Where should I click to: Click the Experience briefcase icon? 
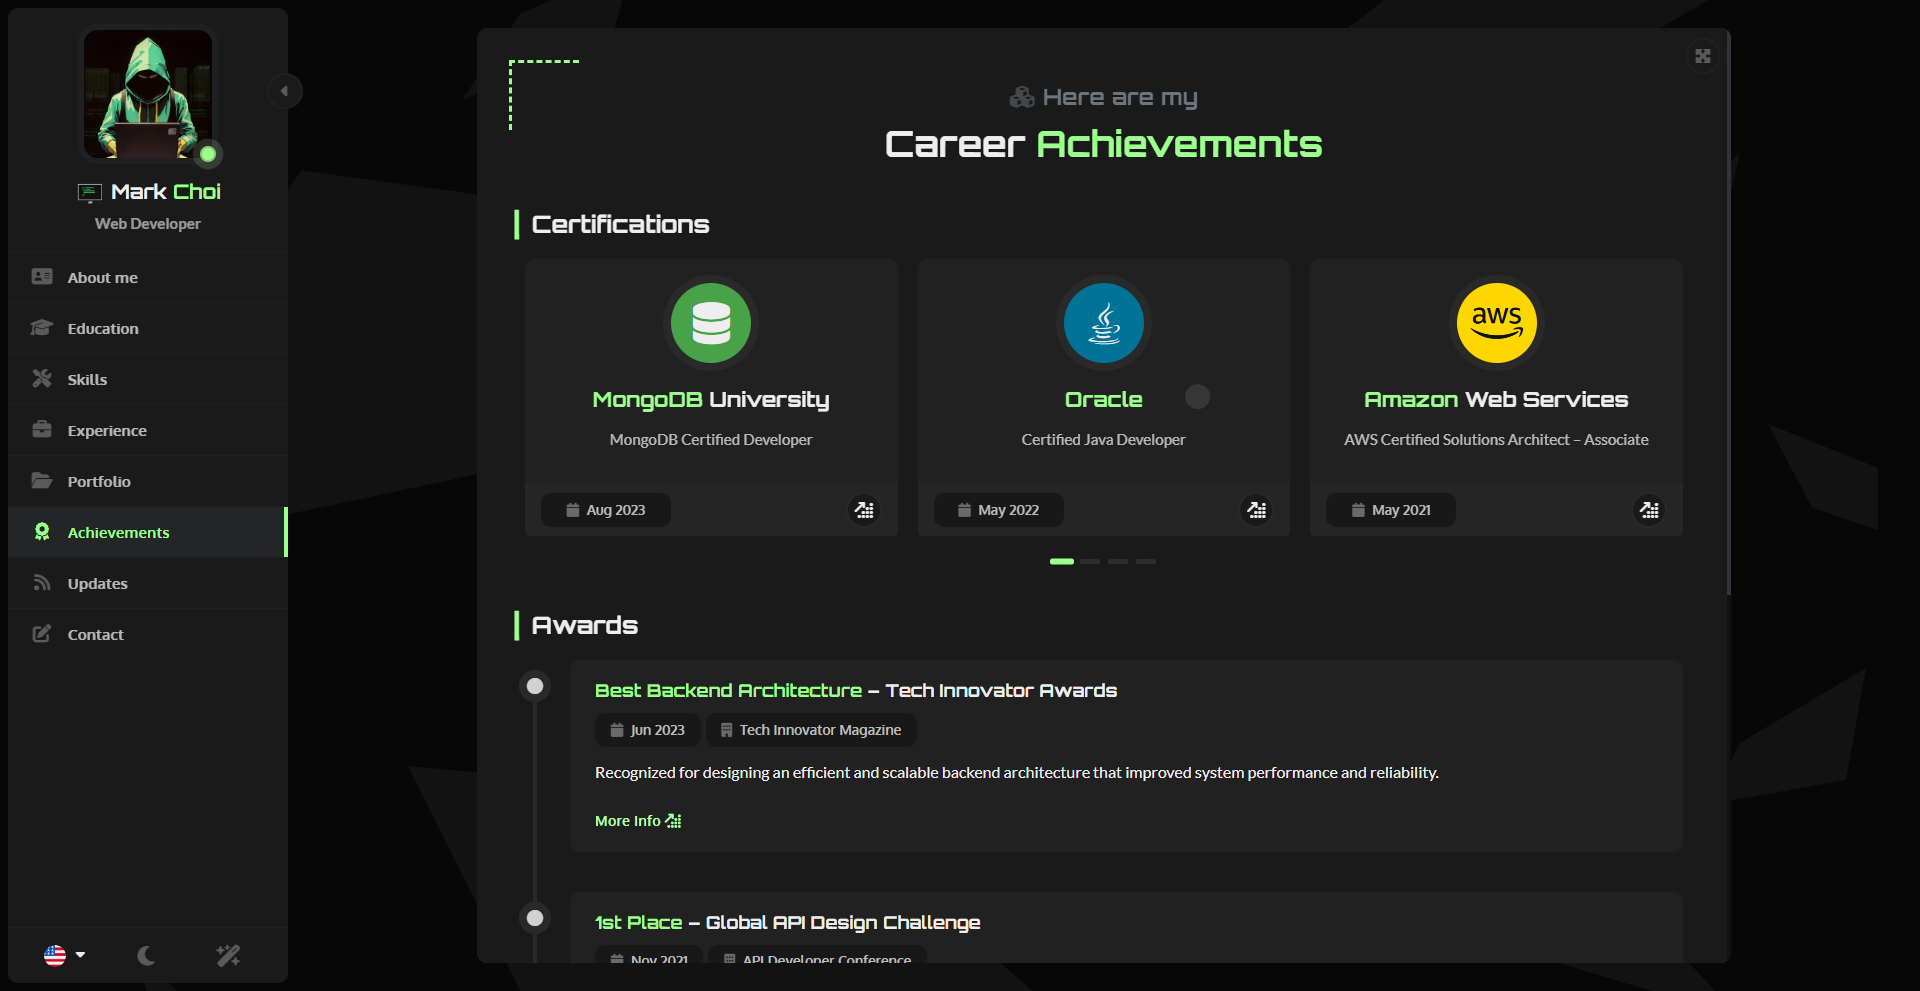coord(42,429)
